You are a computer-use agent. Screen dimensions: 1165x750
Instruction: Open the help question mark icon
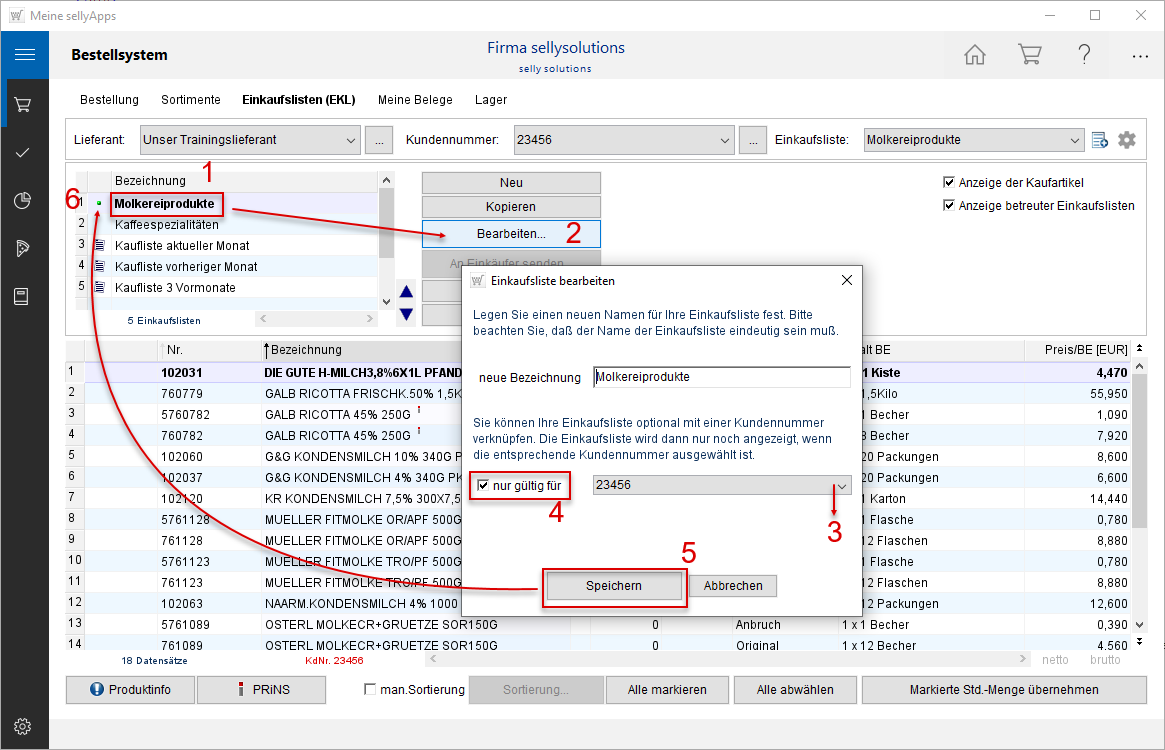[x=1084, y=55]
